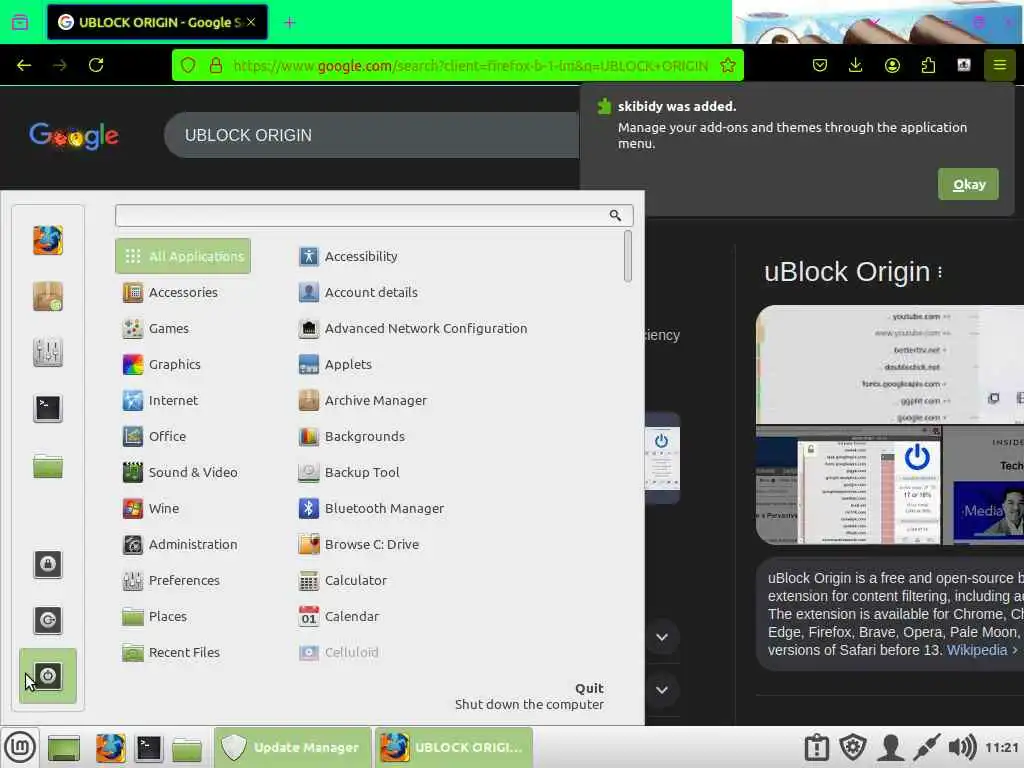Go back in Firefox toolbar

[x=24, y=65]
